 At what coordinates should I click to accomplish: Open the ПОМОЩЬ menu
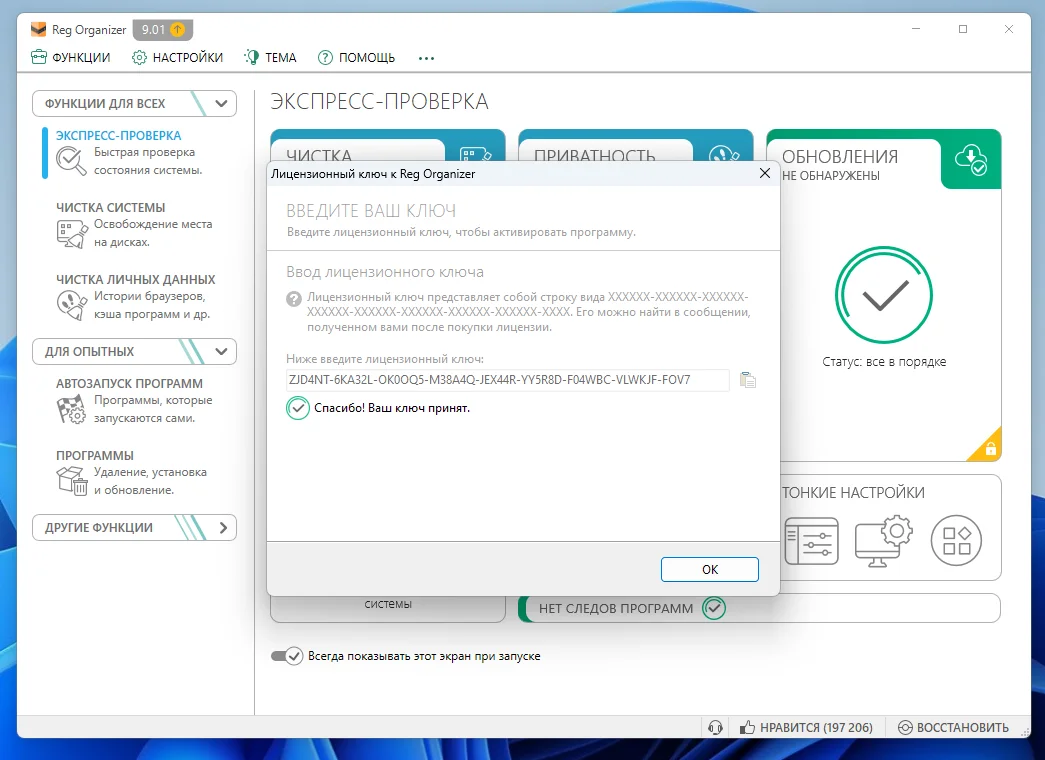click(x=357, y=57)
